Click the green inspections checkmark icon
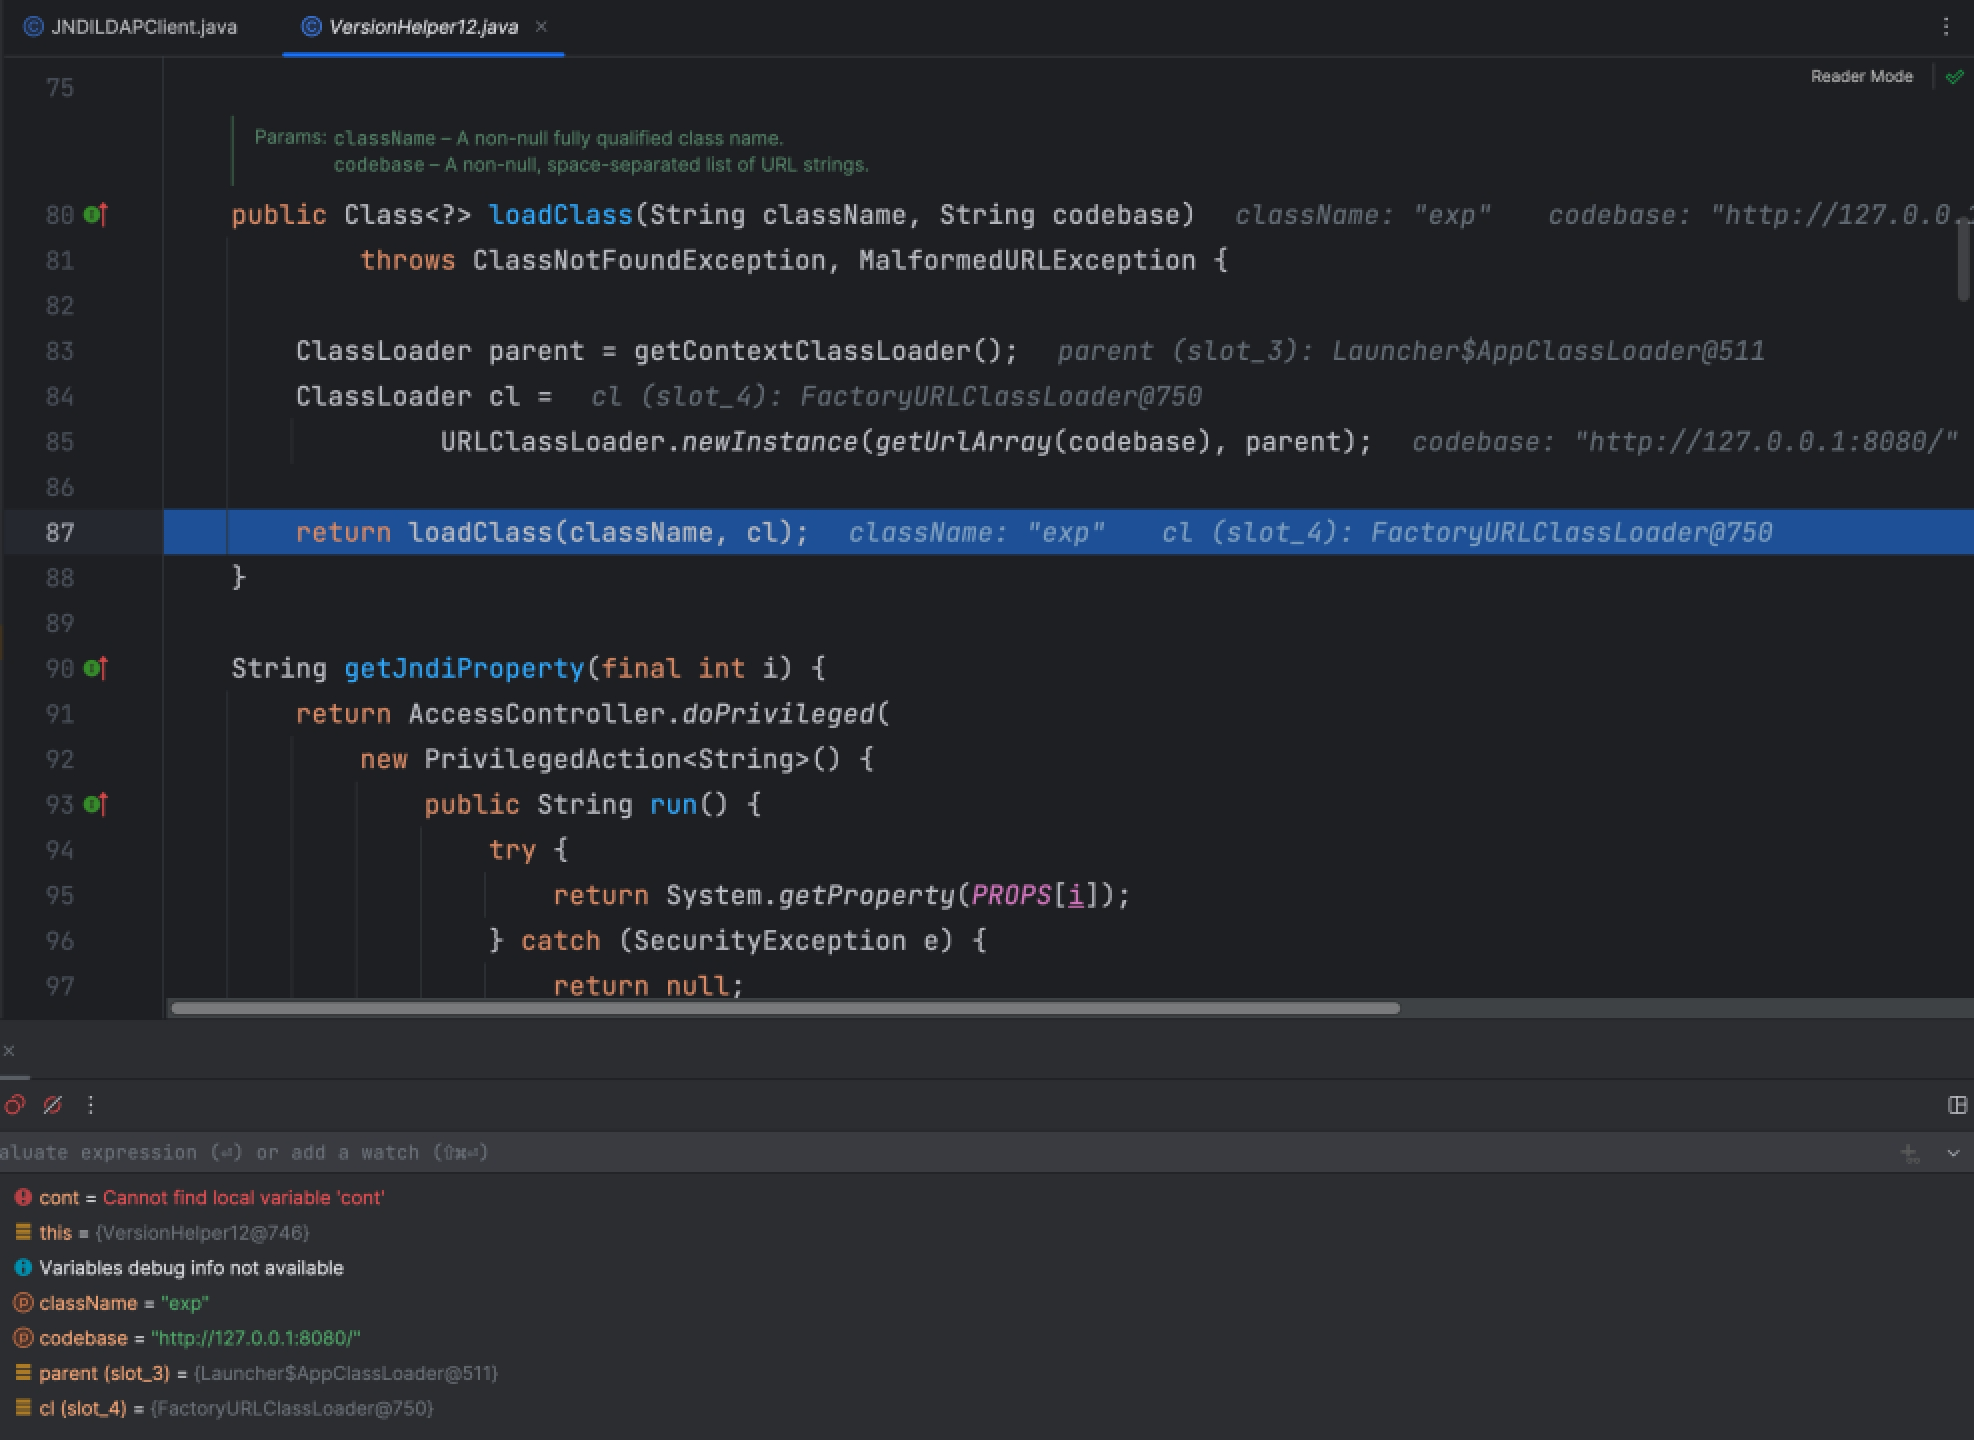The height and width of the screenshot is (1440, 1974). (x=1954, y=76)
